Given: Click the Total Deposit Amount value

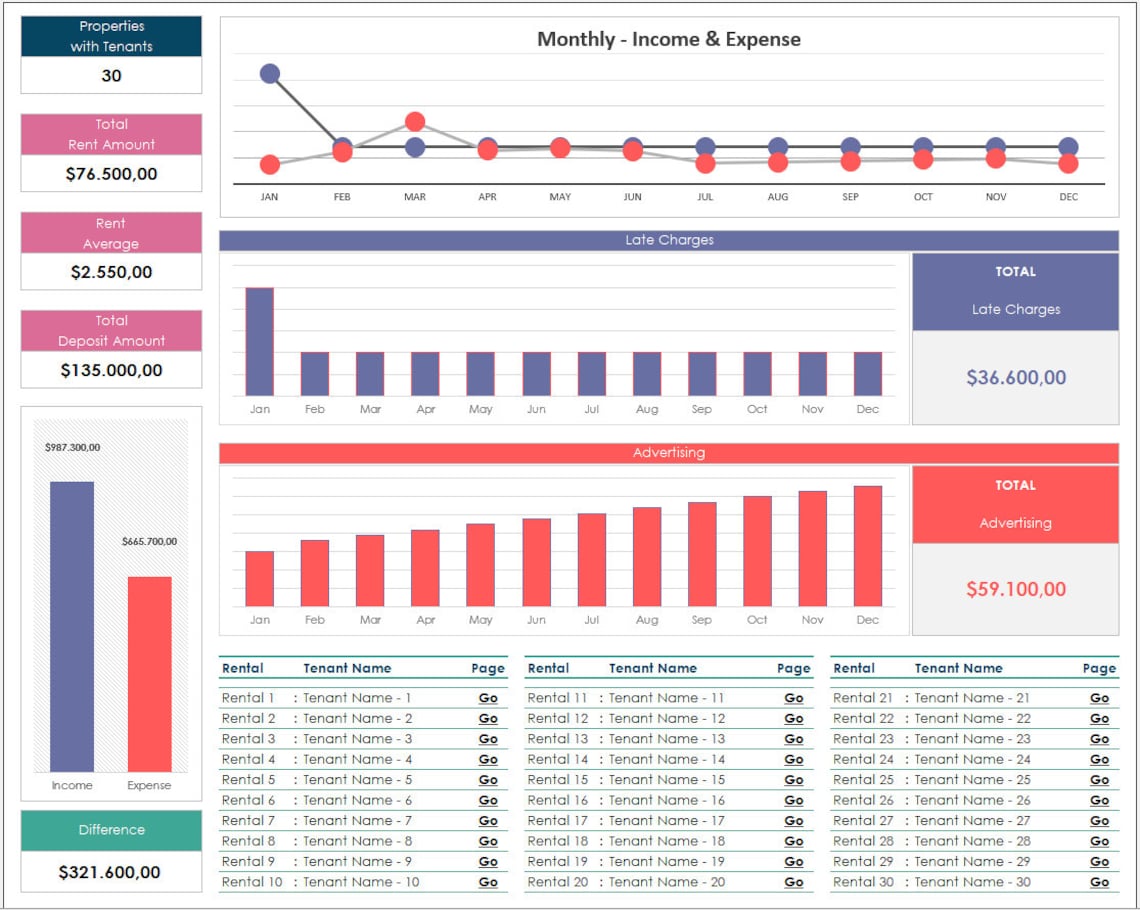Looking at the screenshot, I should click(x=111, y=371).
